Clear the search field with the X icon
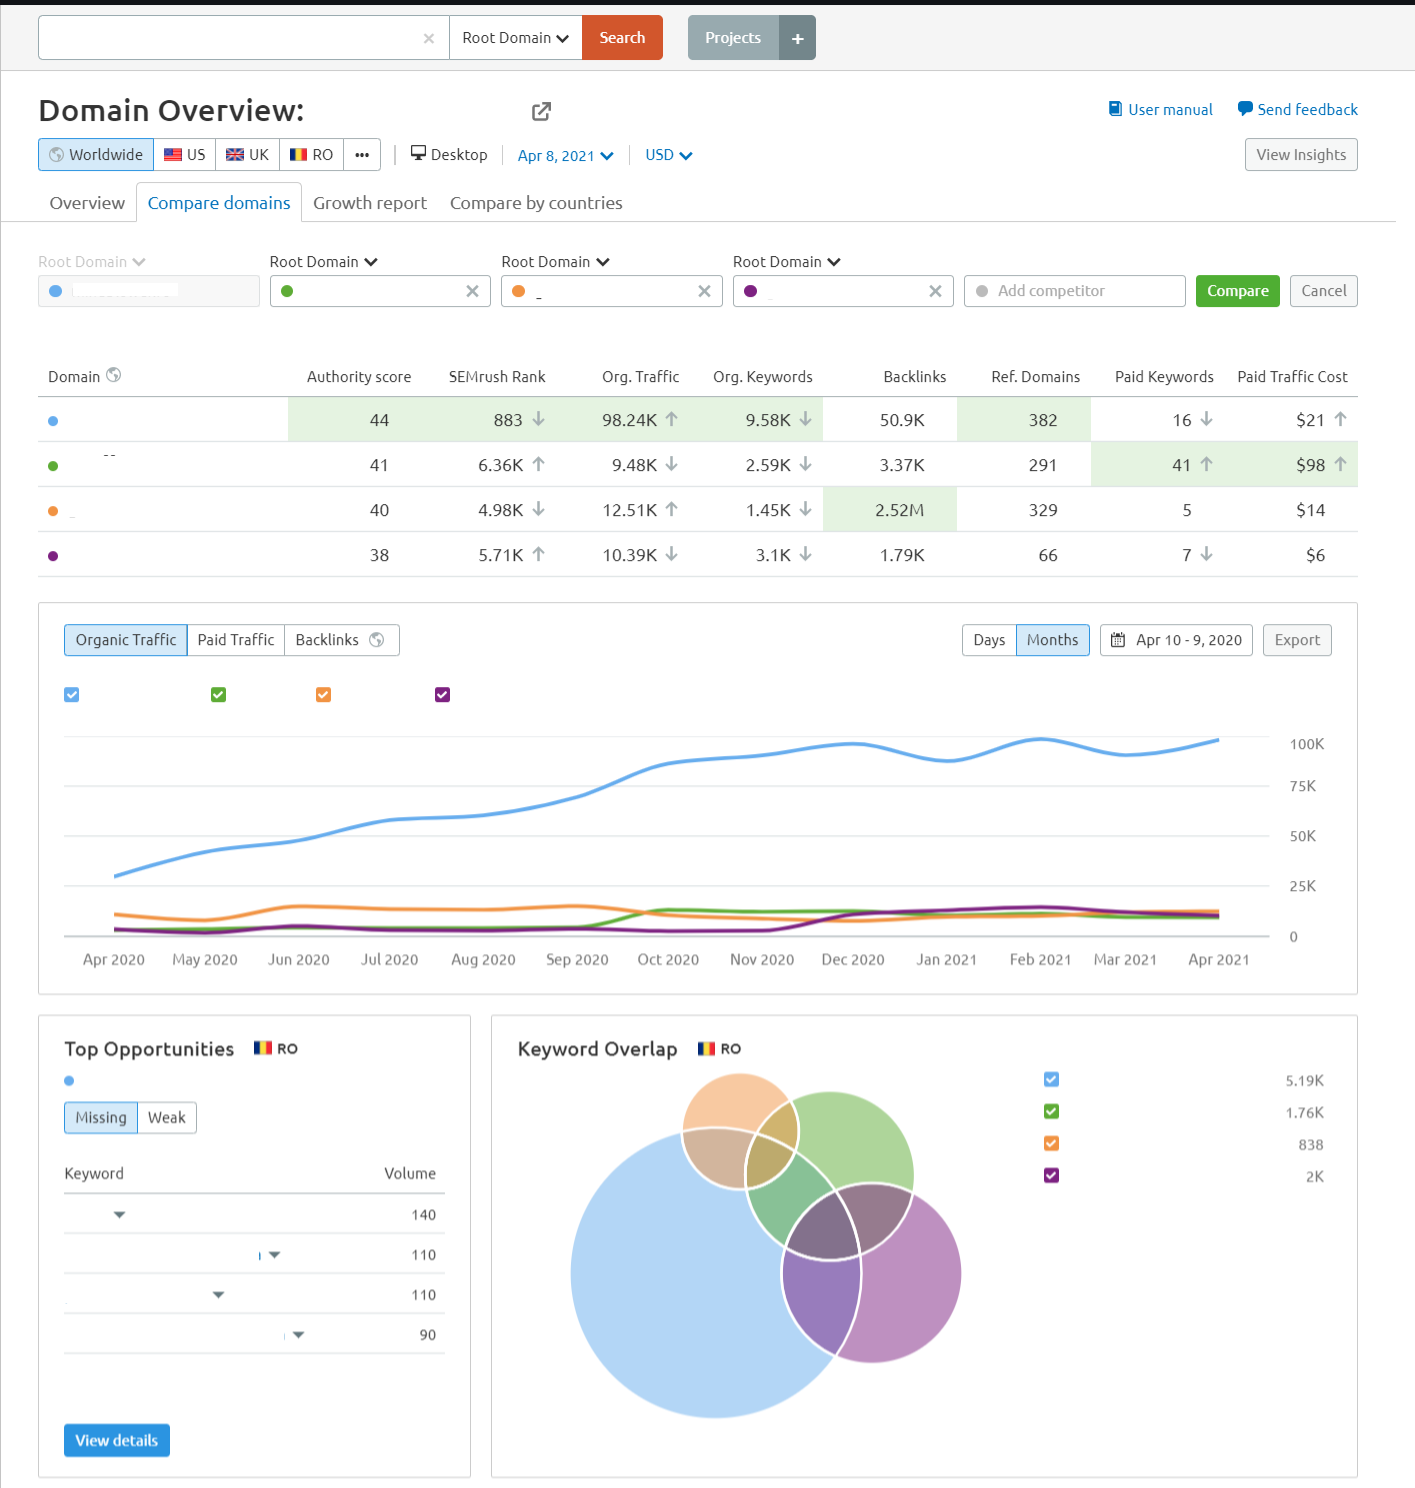 click(x=429, y=38)
